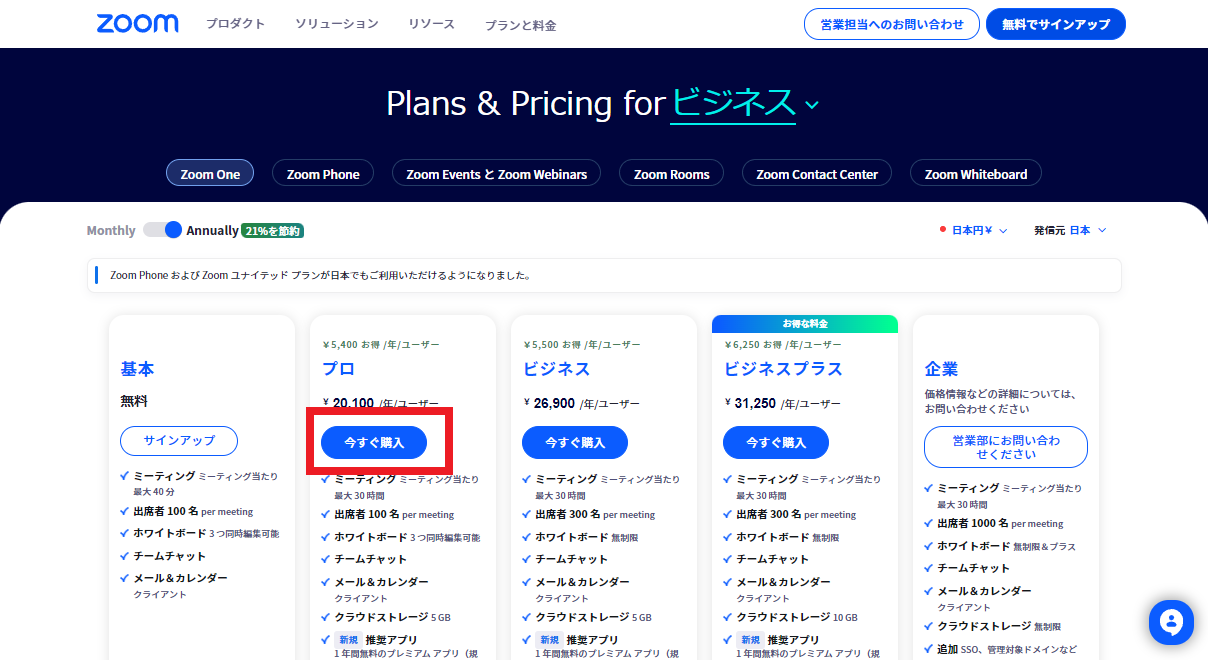1208x660 pixels.
Task: Select the Zoom Phone tab
Action: click(323, 173)
